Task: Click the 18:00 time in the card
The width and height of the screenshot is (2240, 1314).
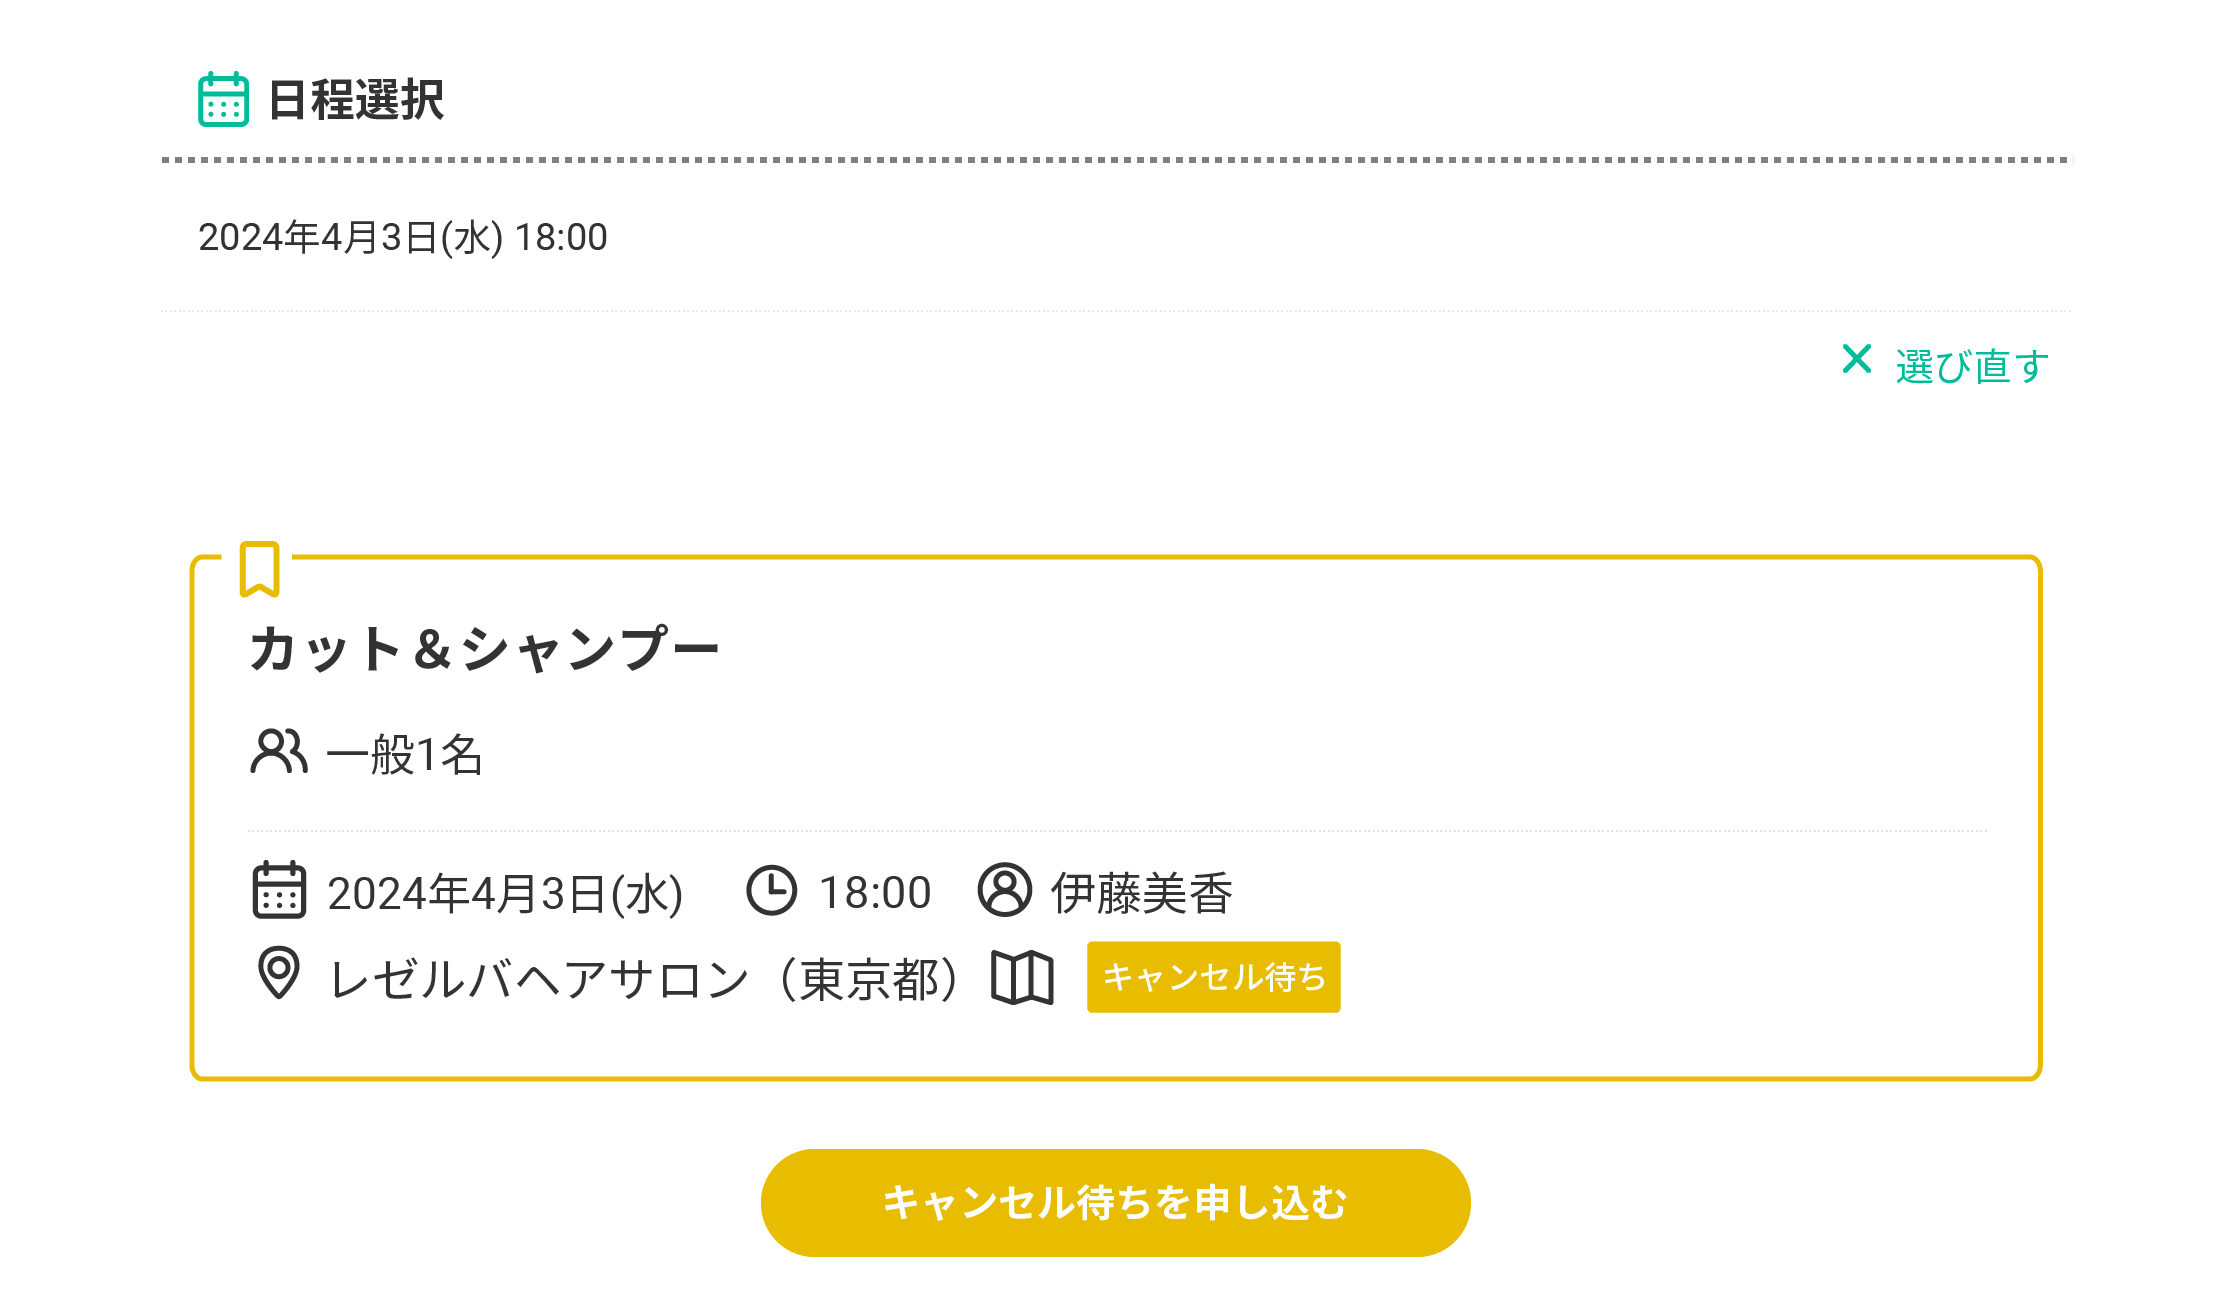Action: click(x=875, y=893)
